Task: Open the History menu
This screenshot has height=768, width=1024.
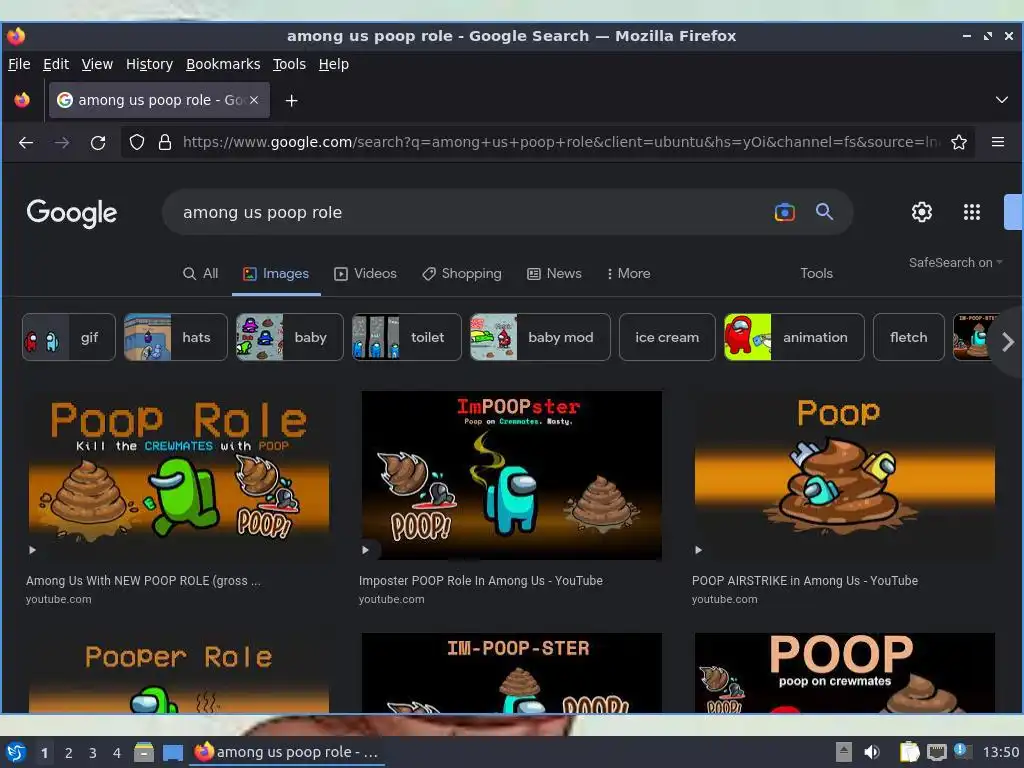Action: tap(150, 64)
